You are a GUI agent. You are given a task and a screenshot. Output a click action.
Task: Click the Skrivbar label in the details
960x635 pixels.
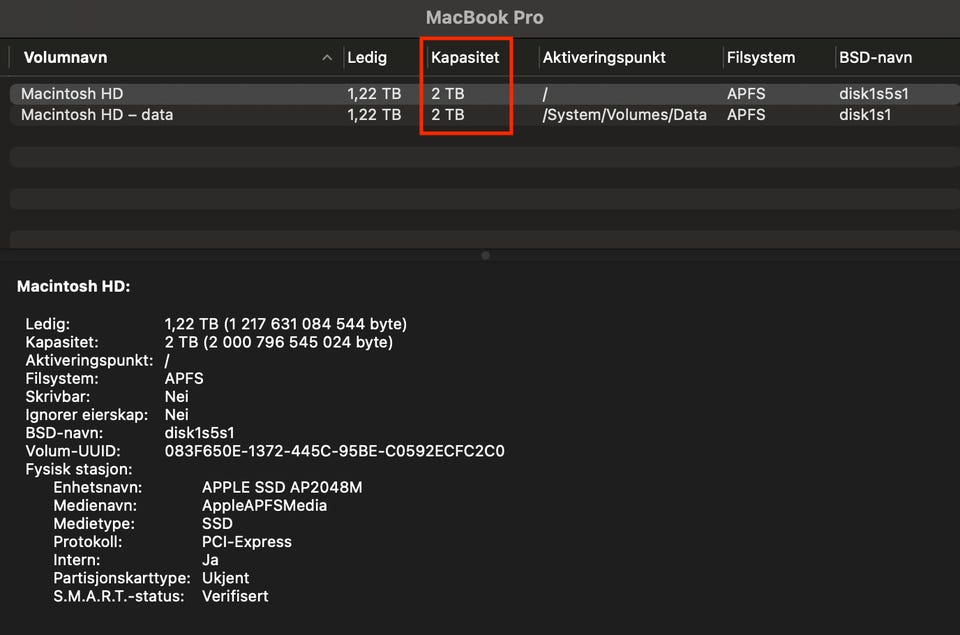[58, 397]
